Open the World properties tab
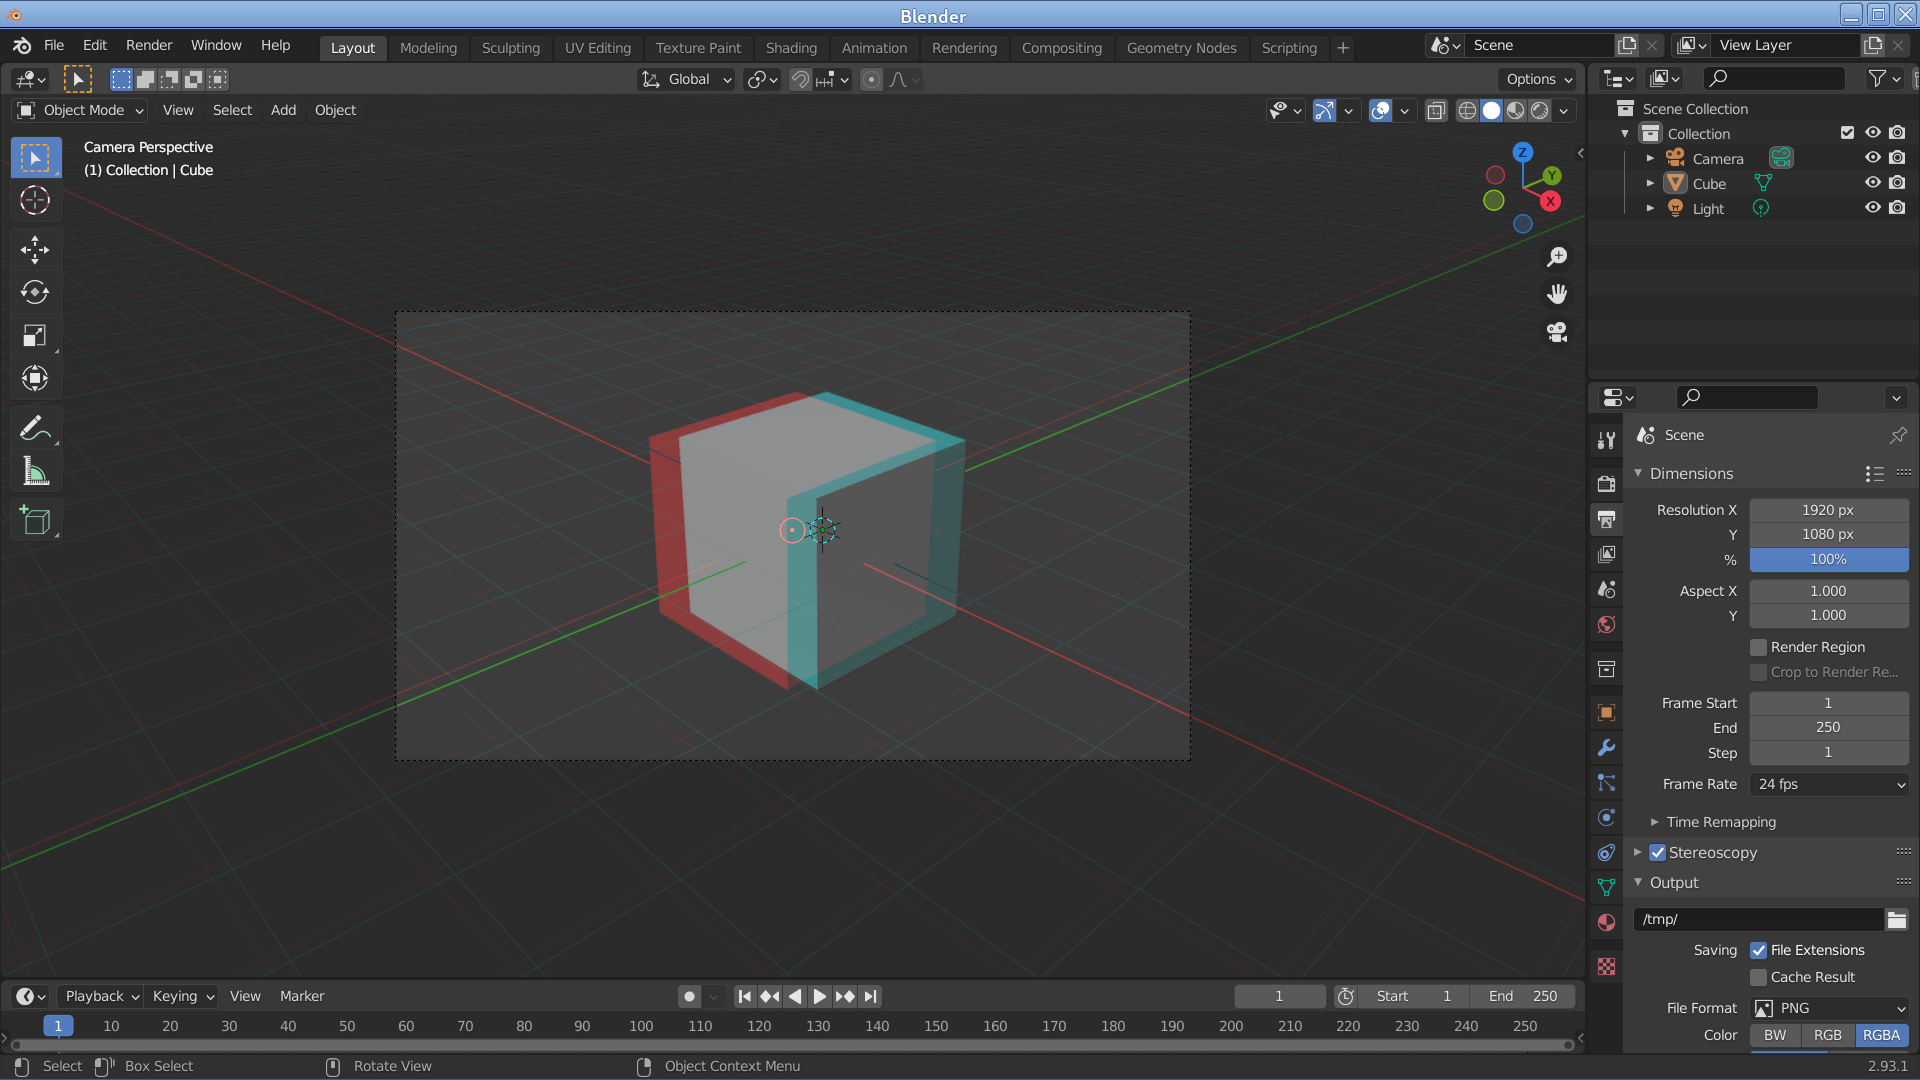Screen dimensions: 1920x1080 click(x=1606, y=625)
